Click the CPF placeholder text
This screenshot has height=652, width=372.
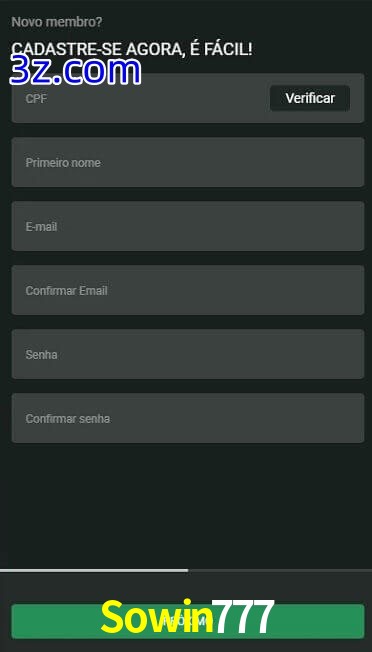[x=36, y=99]
